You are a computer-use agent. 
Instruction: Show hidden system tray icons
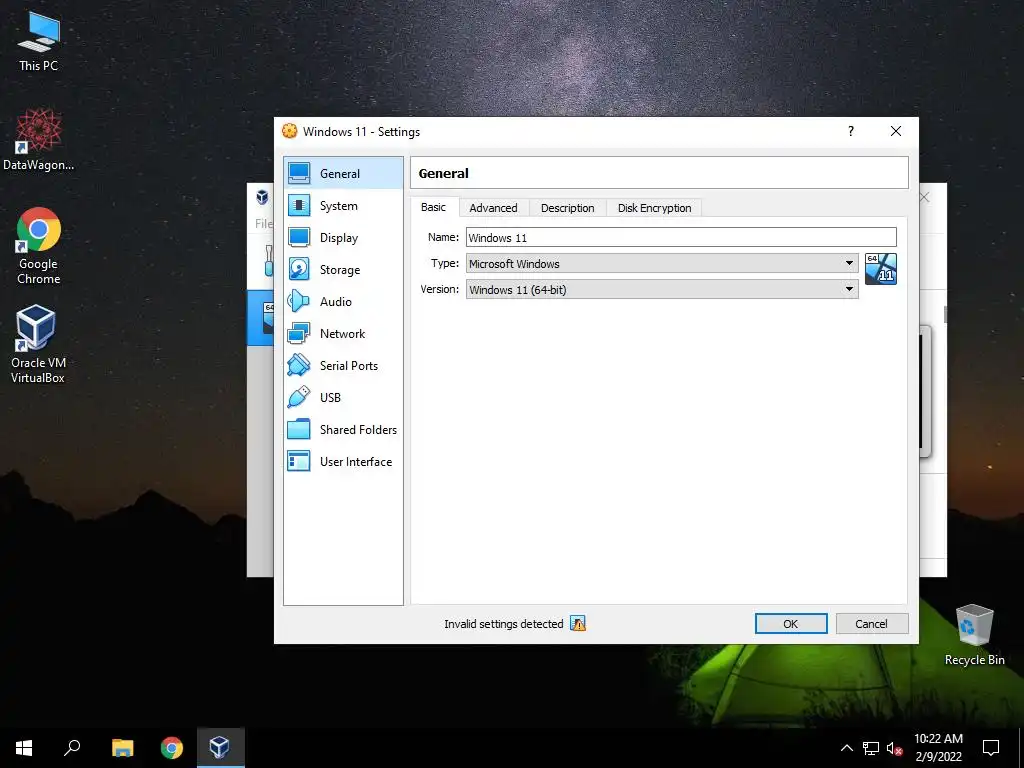(x=846, y=748)
